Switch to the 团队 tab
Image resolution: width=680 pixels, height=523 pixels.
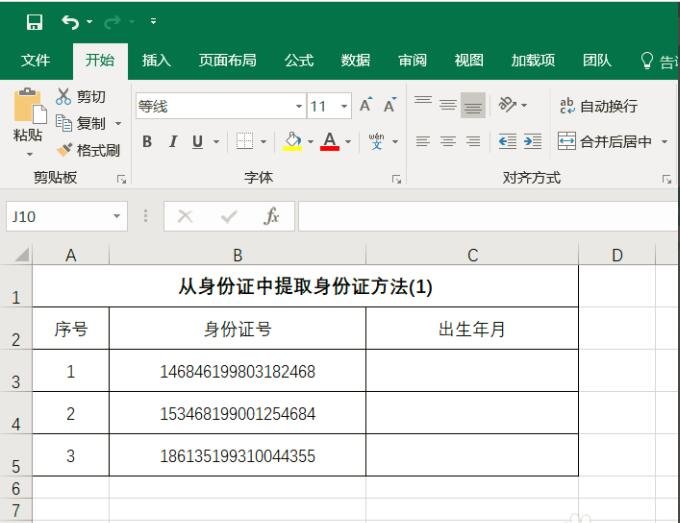coord(597,60)
